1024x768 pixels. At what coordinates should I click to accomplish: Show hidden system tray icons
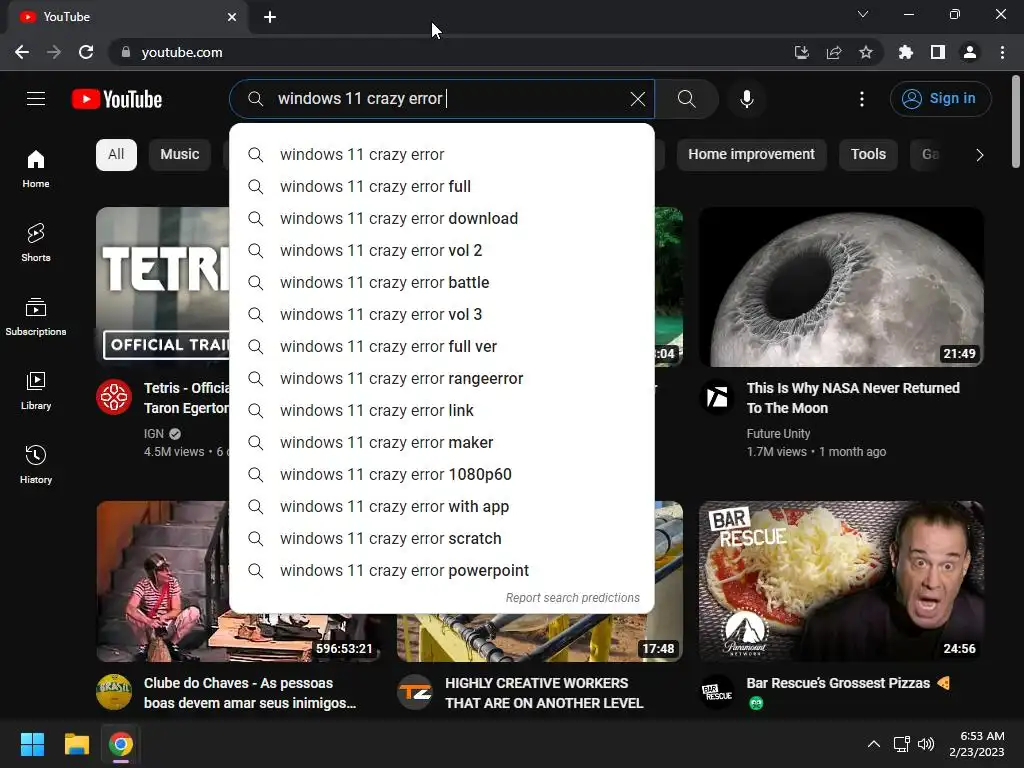pyautogui.click(x=873, y=744)
